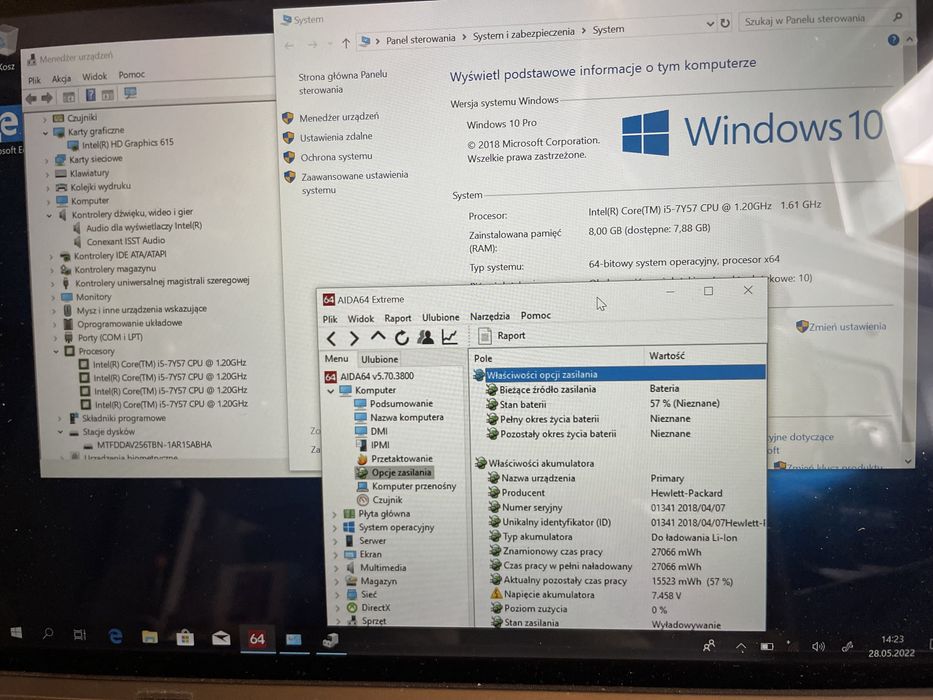The image size is (933, 700).
Task: Switch to the Ulubione tab in AIDA64
Action: click(x=380, y=359)
